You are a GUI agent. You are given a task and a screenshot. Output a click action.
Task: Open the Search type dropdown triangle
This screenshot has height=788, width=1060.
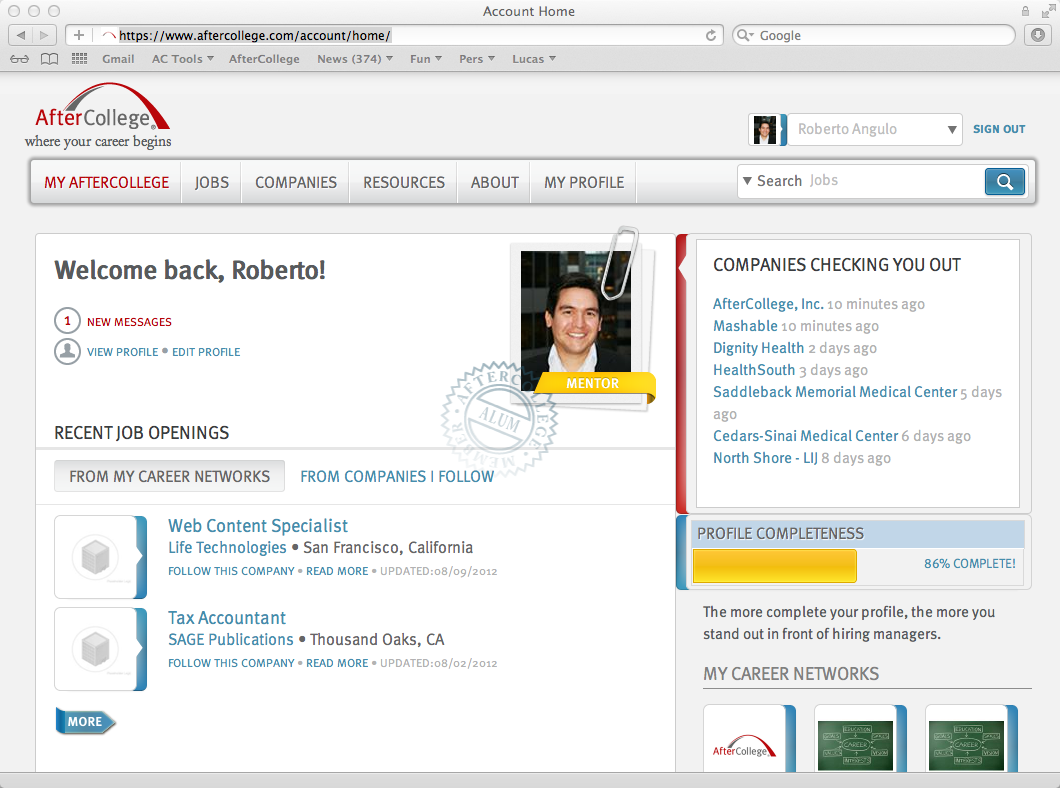[x=747, y=180]
